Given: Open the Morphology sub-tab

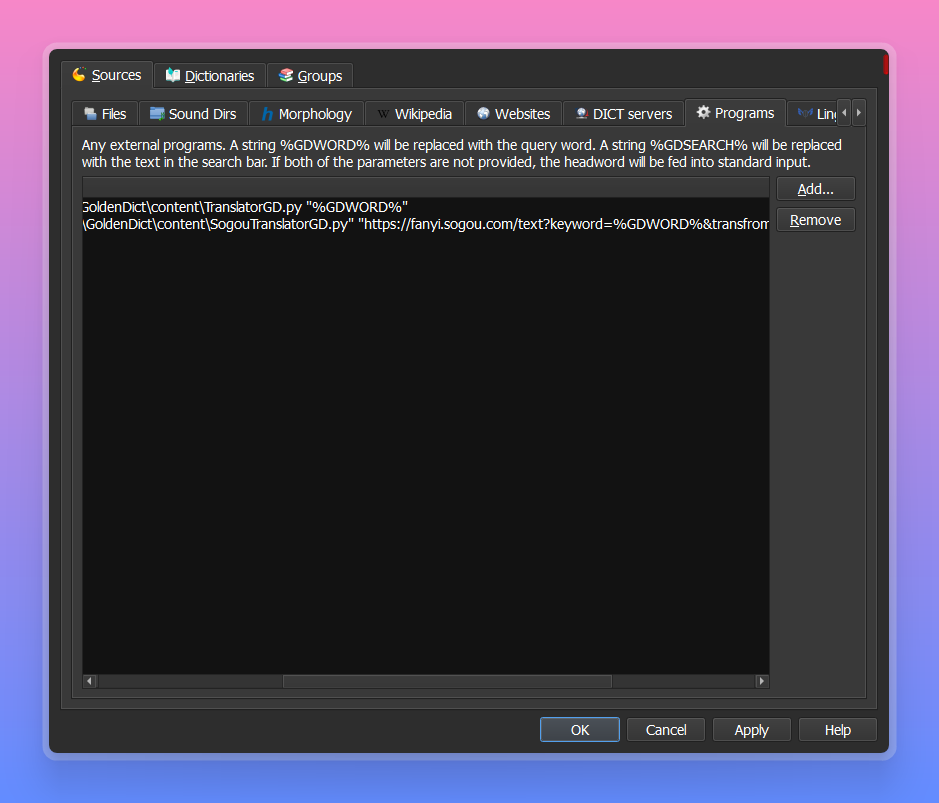Looking at the screenshot, I should pos(306,114).
